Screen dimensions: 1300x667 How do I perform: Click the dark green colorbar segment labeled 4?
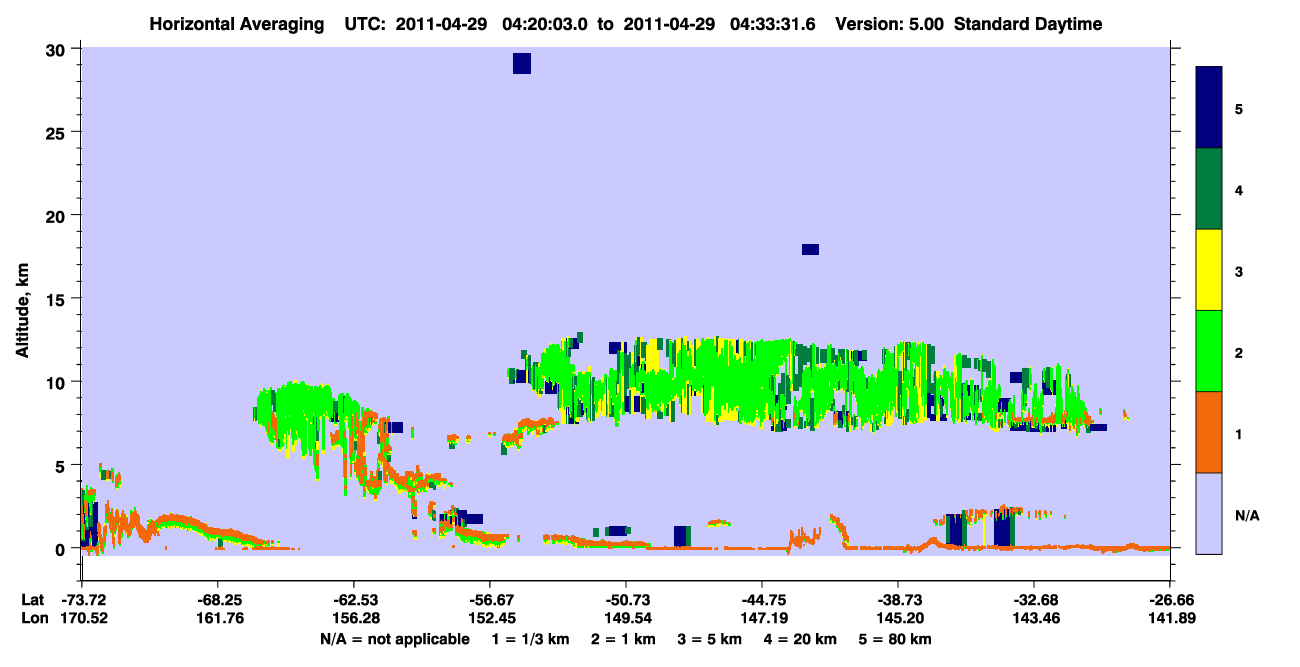tap(1209, 189)
